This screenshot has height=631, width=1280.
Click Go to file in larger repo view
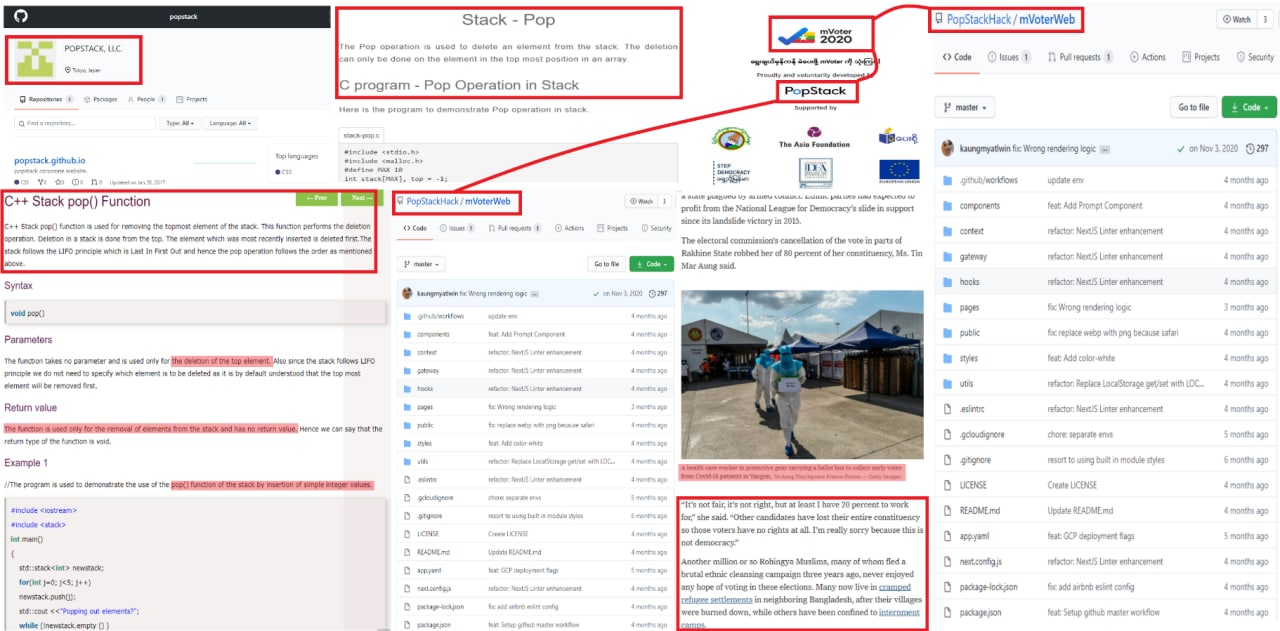click(1193, 107)
